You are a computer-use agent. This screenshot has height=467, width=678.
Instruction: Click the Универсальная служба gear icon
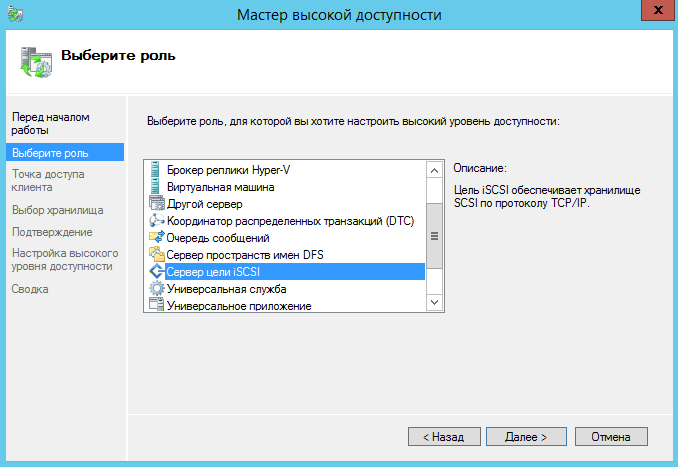(x=155, y=288)
